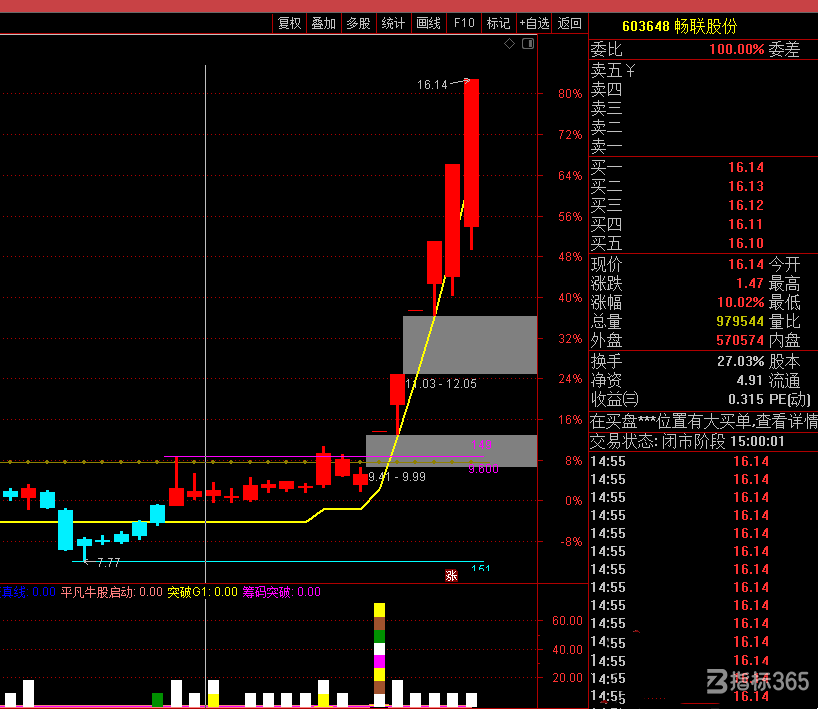Click the 卖五 sell level row

coord(703,70)
